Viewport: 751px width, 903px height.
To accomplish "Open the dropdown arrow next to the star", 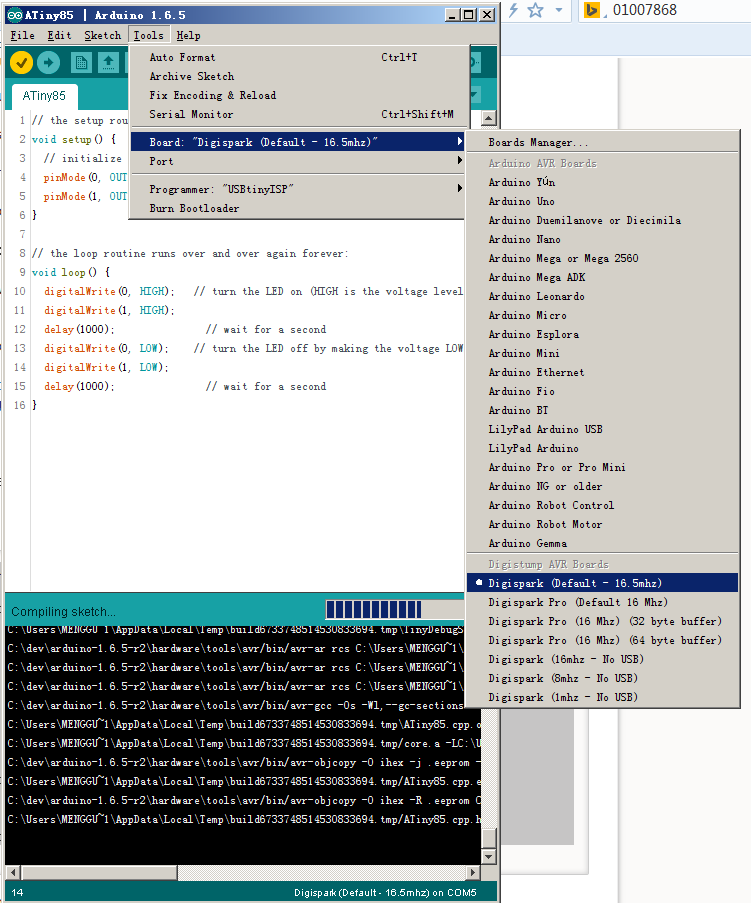I will coord(559,10).
